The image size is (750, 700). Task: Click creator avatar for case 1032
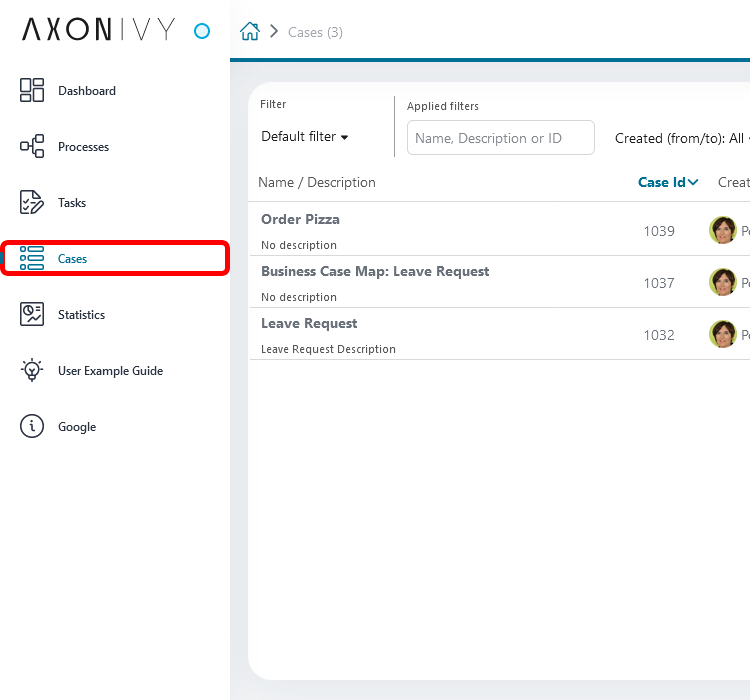722,334
